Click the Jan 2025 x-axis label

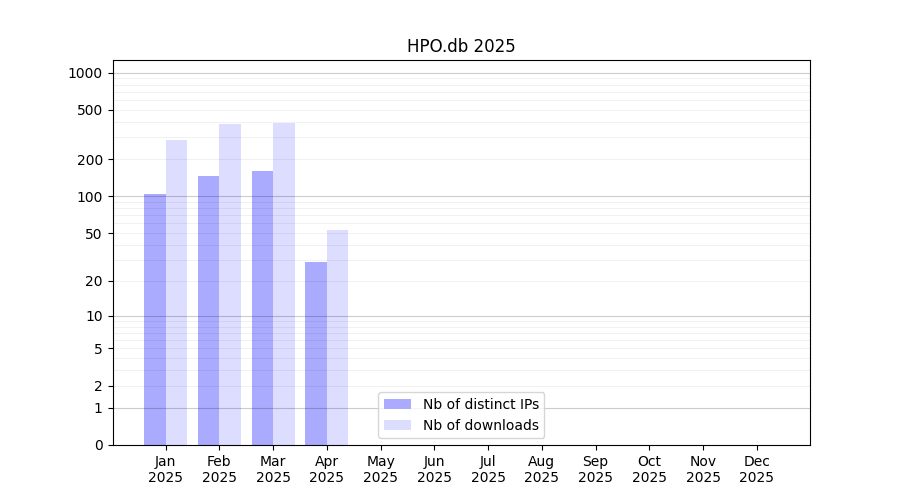tap(166, 469)
